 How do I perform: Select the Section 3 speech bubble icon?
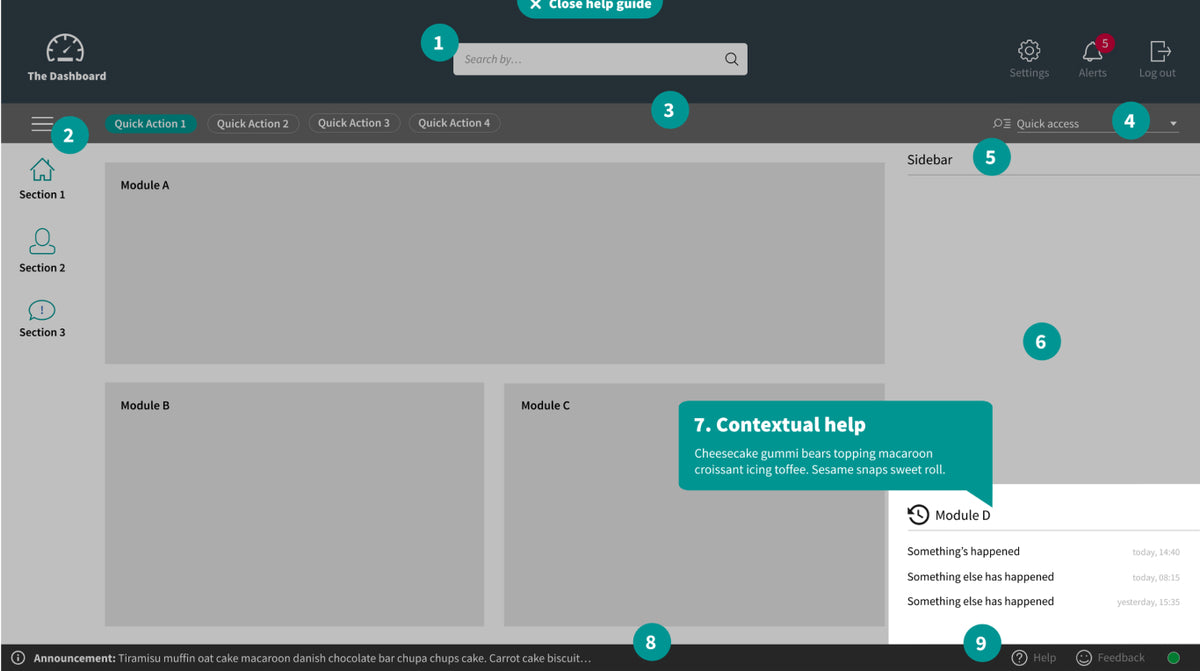pyautogui.click(x=41, y=310)
